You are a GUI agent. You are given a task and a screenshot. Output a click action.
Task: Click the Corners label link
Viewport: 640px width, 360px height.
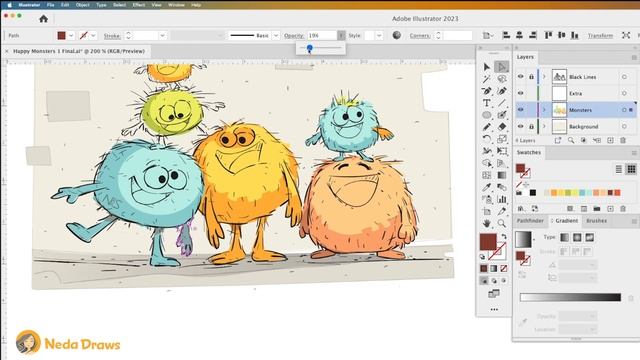coord(420,36)
